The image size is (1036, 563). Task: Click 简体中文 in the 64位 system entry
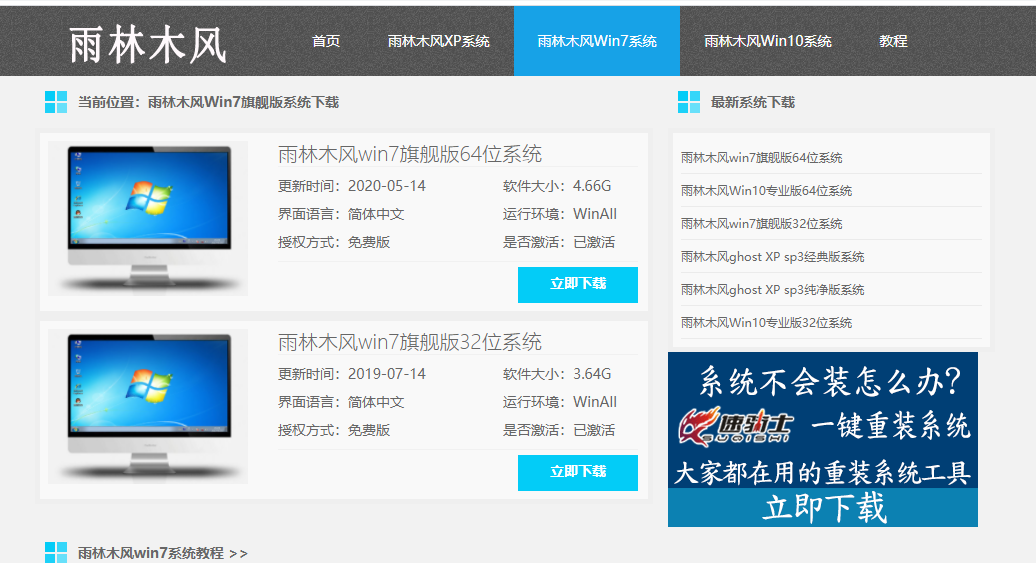pyautogui.click(x=376, y=214)
